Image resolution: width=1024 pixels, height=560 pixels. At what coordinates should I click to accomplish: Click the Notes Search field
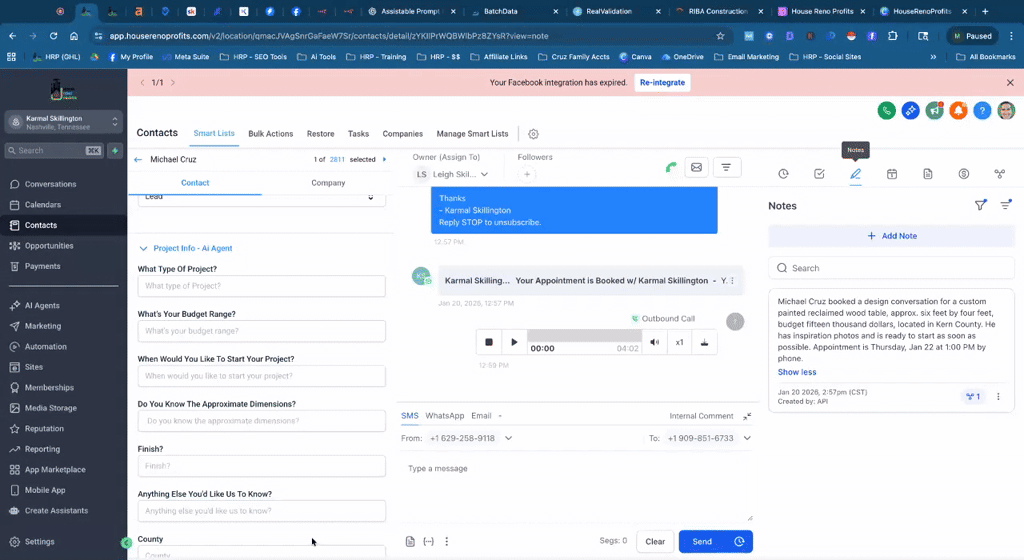(891, 268)
